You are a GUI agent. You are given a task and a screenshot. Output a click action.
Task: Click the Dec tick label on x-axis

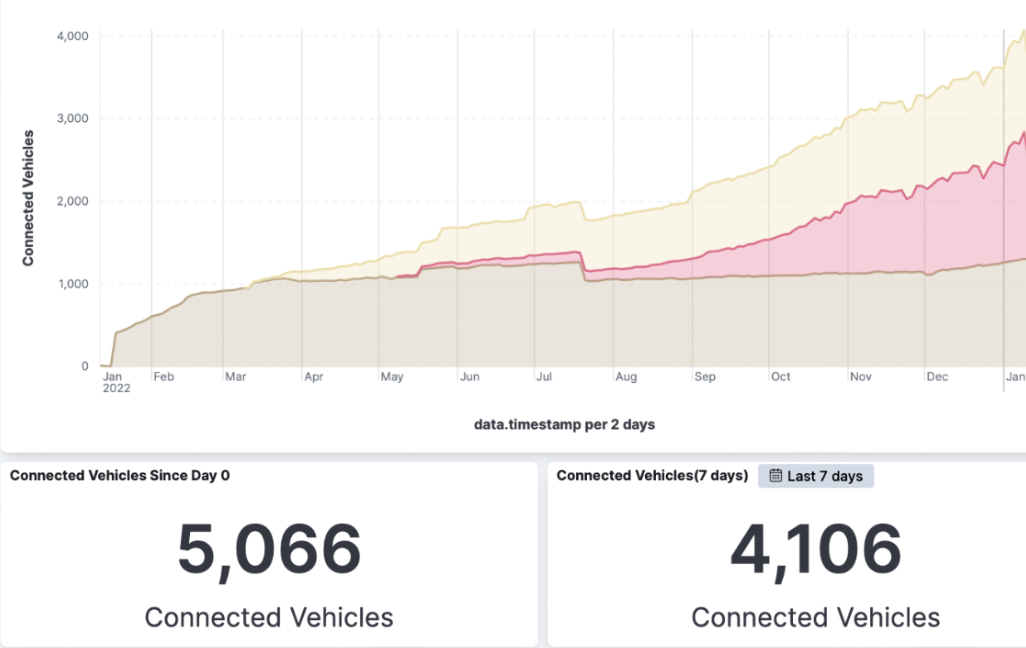click(x=938, y=377)
